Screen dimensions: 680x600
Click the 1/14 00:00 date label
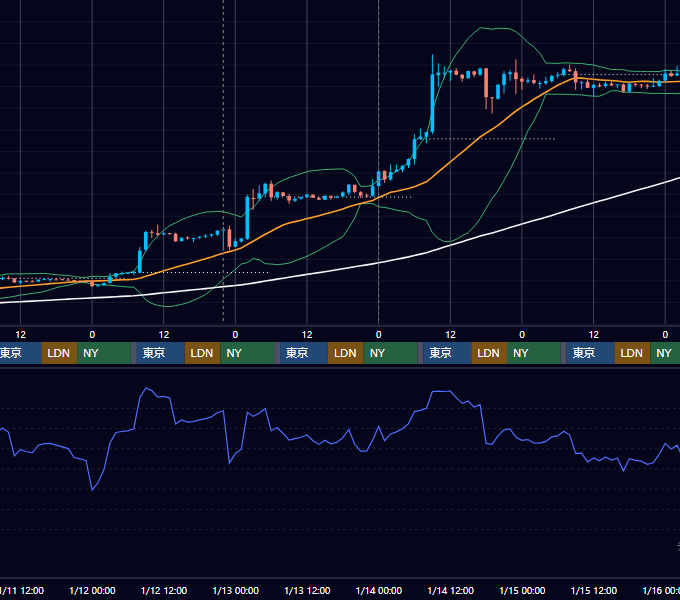tap(379, 590)
